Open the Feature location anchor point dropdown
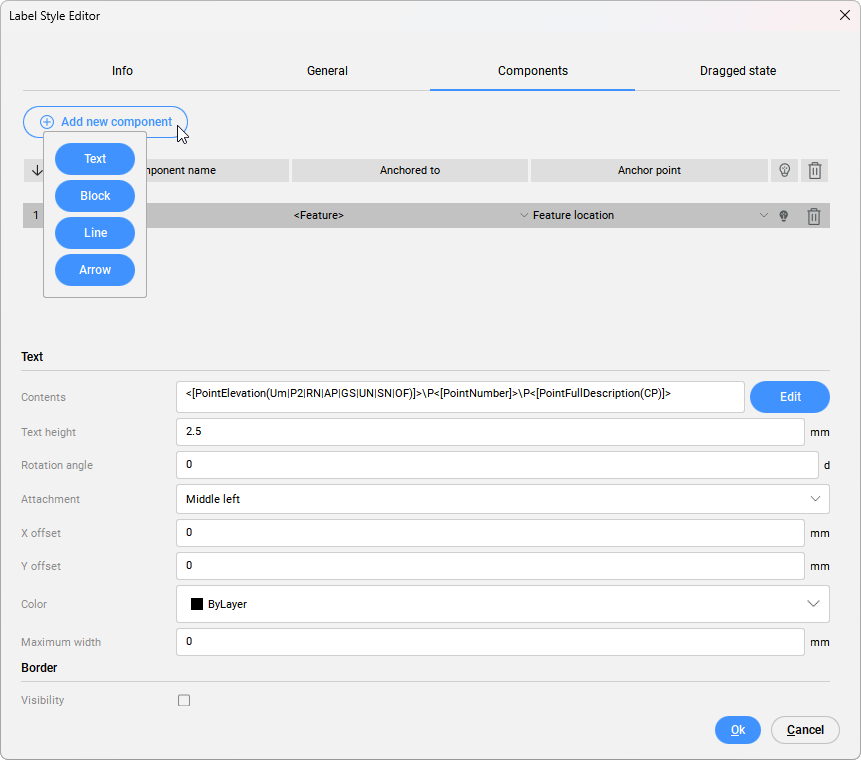 pos(764,216)
